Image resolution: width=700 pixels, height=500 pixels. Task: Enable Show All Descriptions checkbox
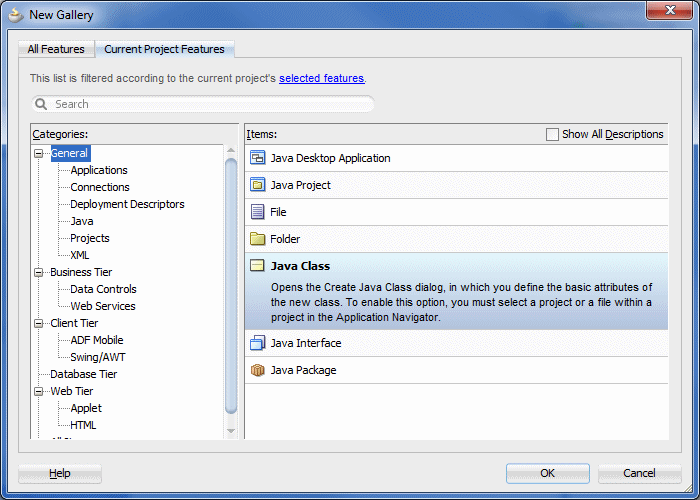[553, 134]
